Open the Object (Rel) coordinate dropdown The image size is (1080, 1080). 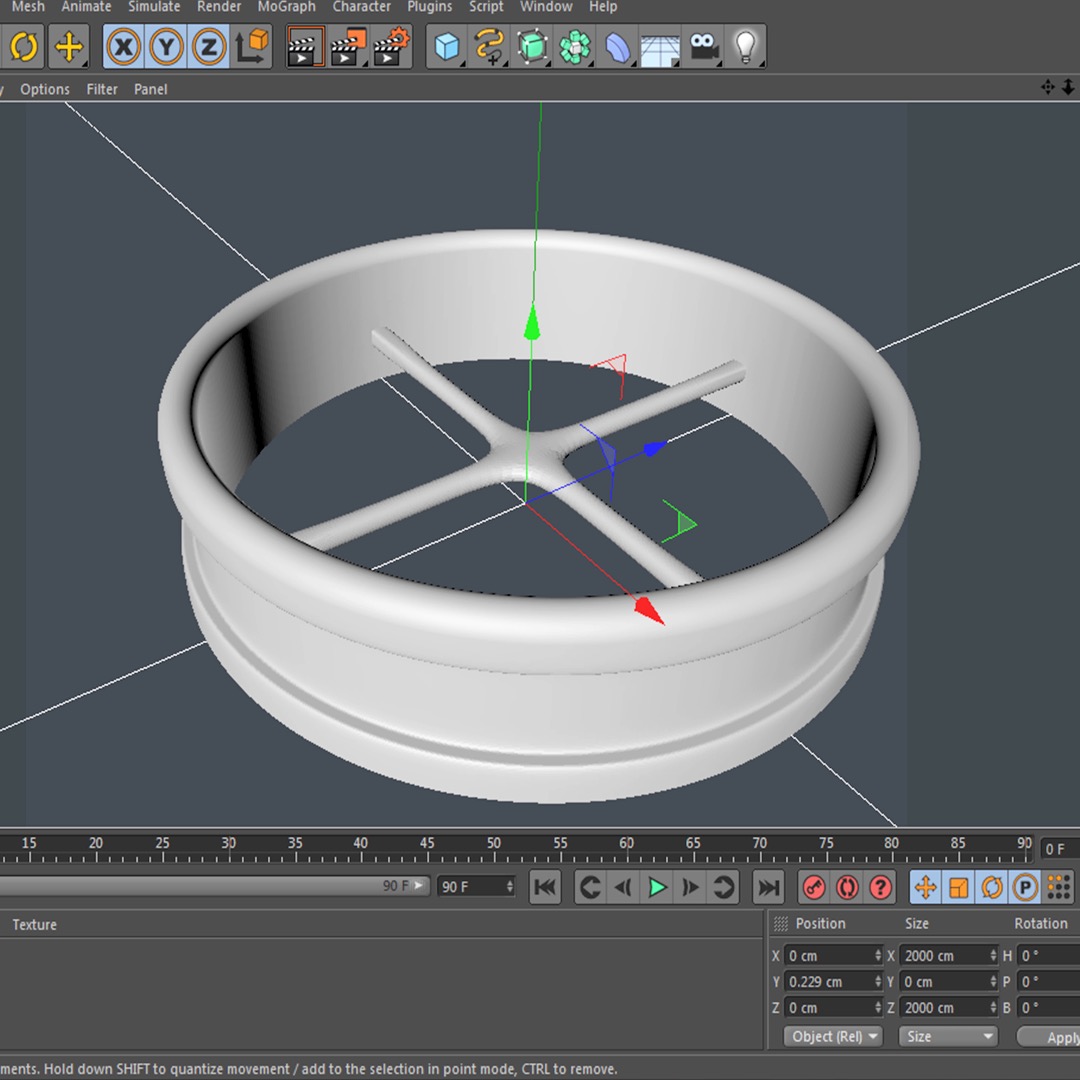[x=833, y=1037]
